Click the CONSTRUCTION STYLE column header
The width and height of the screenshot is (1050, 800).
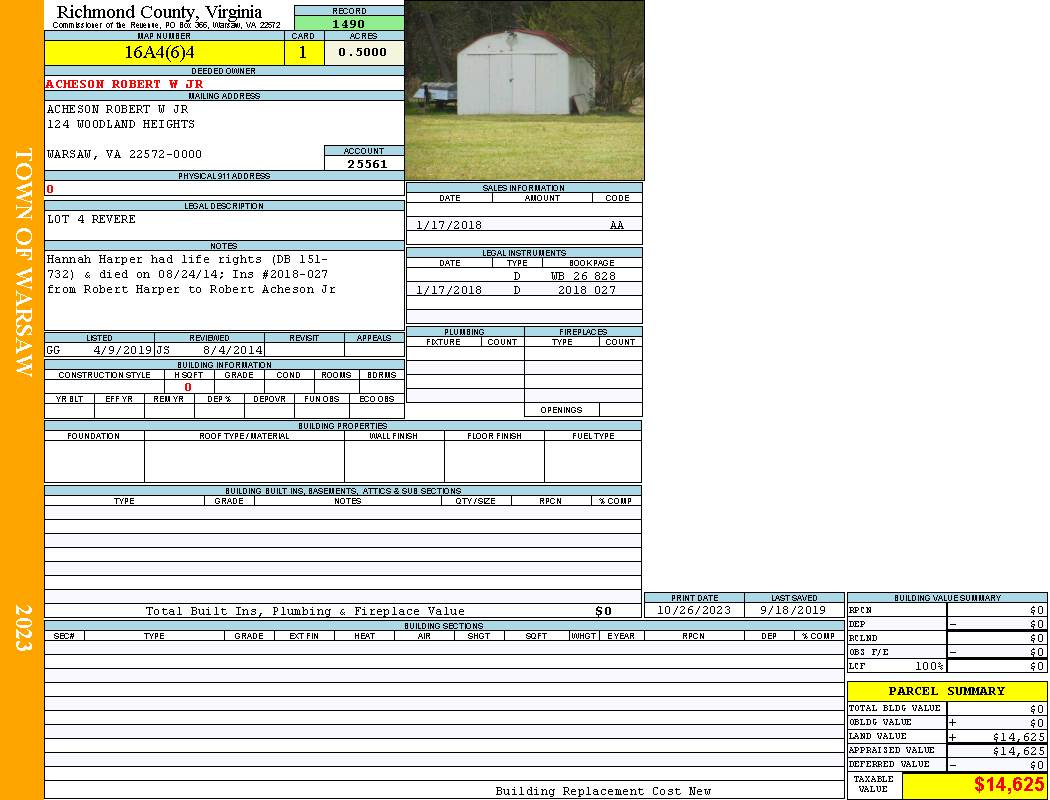tap(104, 375)
